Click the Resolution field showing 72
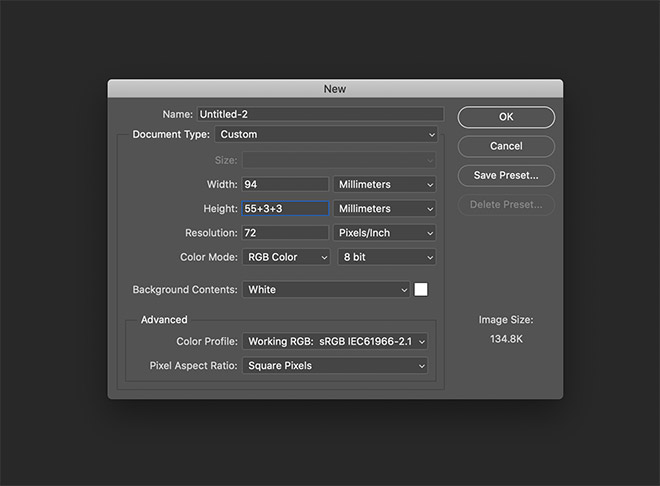This screenshot has width=660, height=486. click(x=285, y=233)
